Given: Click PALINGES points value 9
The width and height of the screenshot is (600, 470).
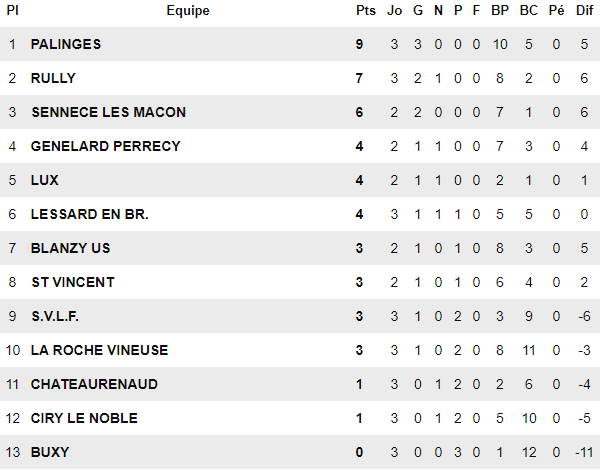Looking at the screenshot, I should coord(359,44).
